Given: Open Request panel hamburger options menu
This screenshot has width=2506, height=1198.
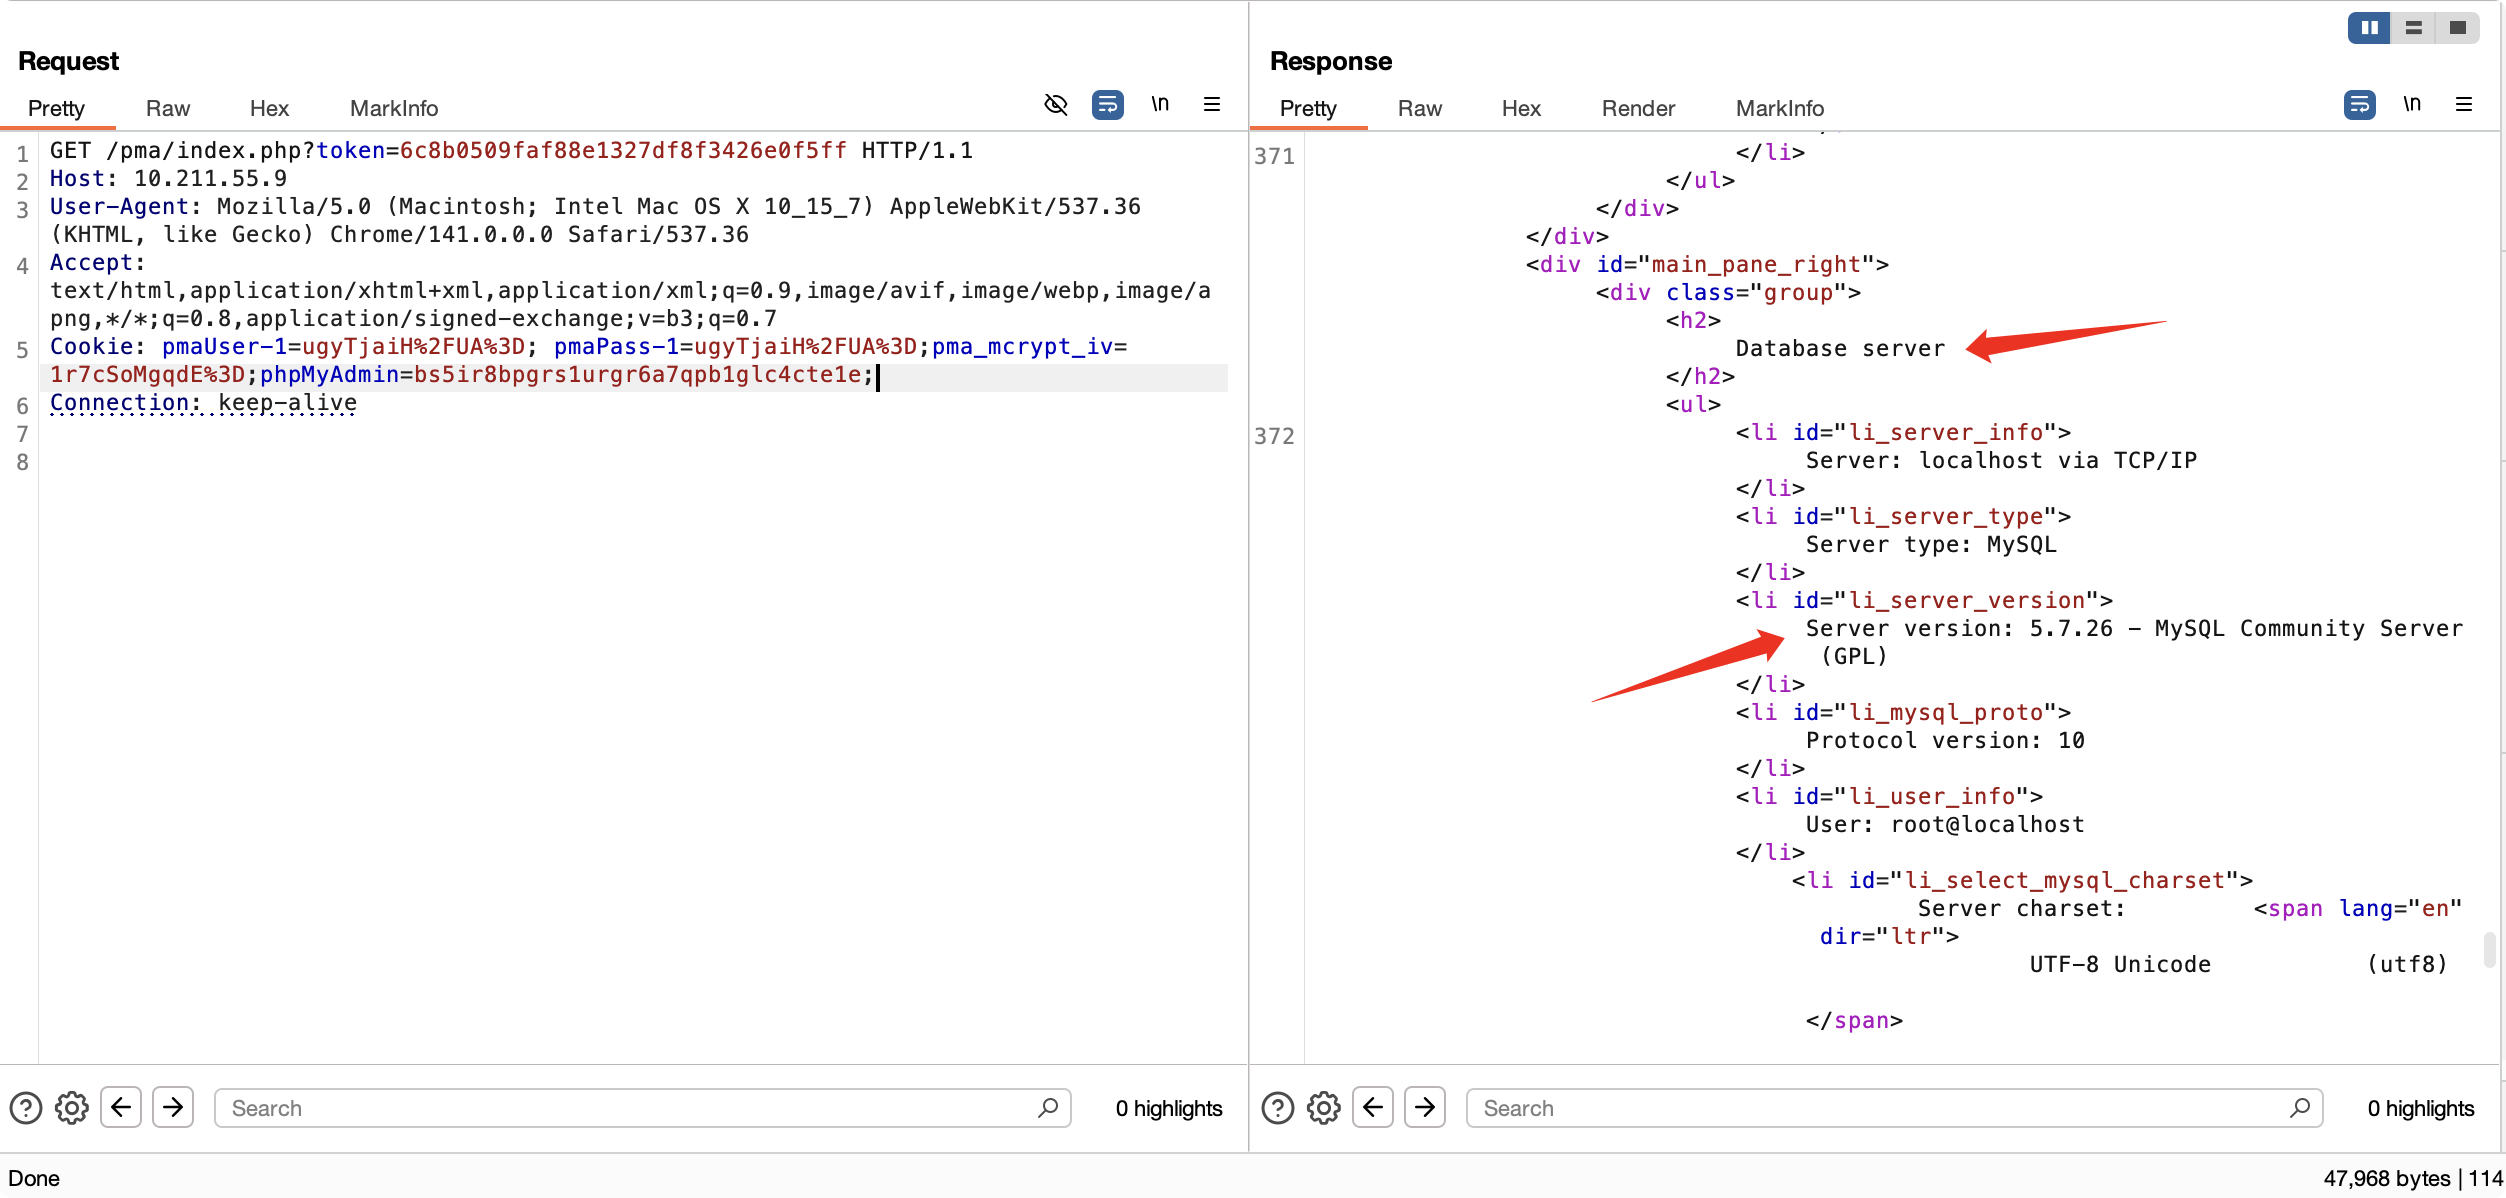Looking at the screenshot, I should [1212, 105].
